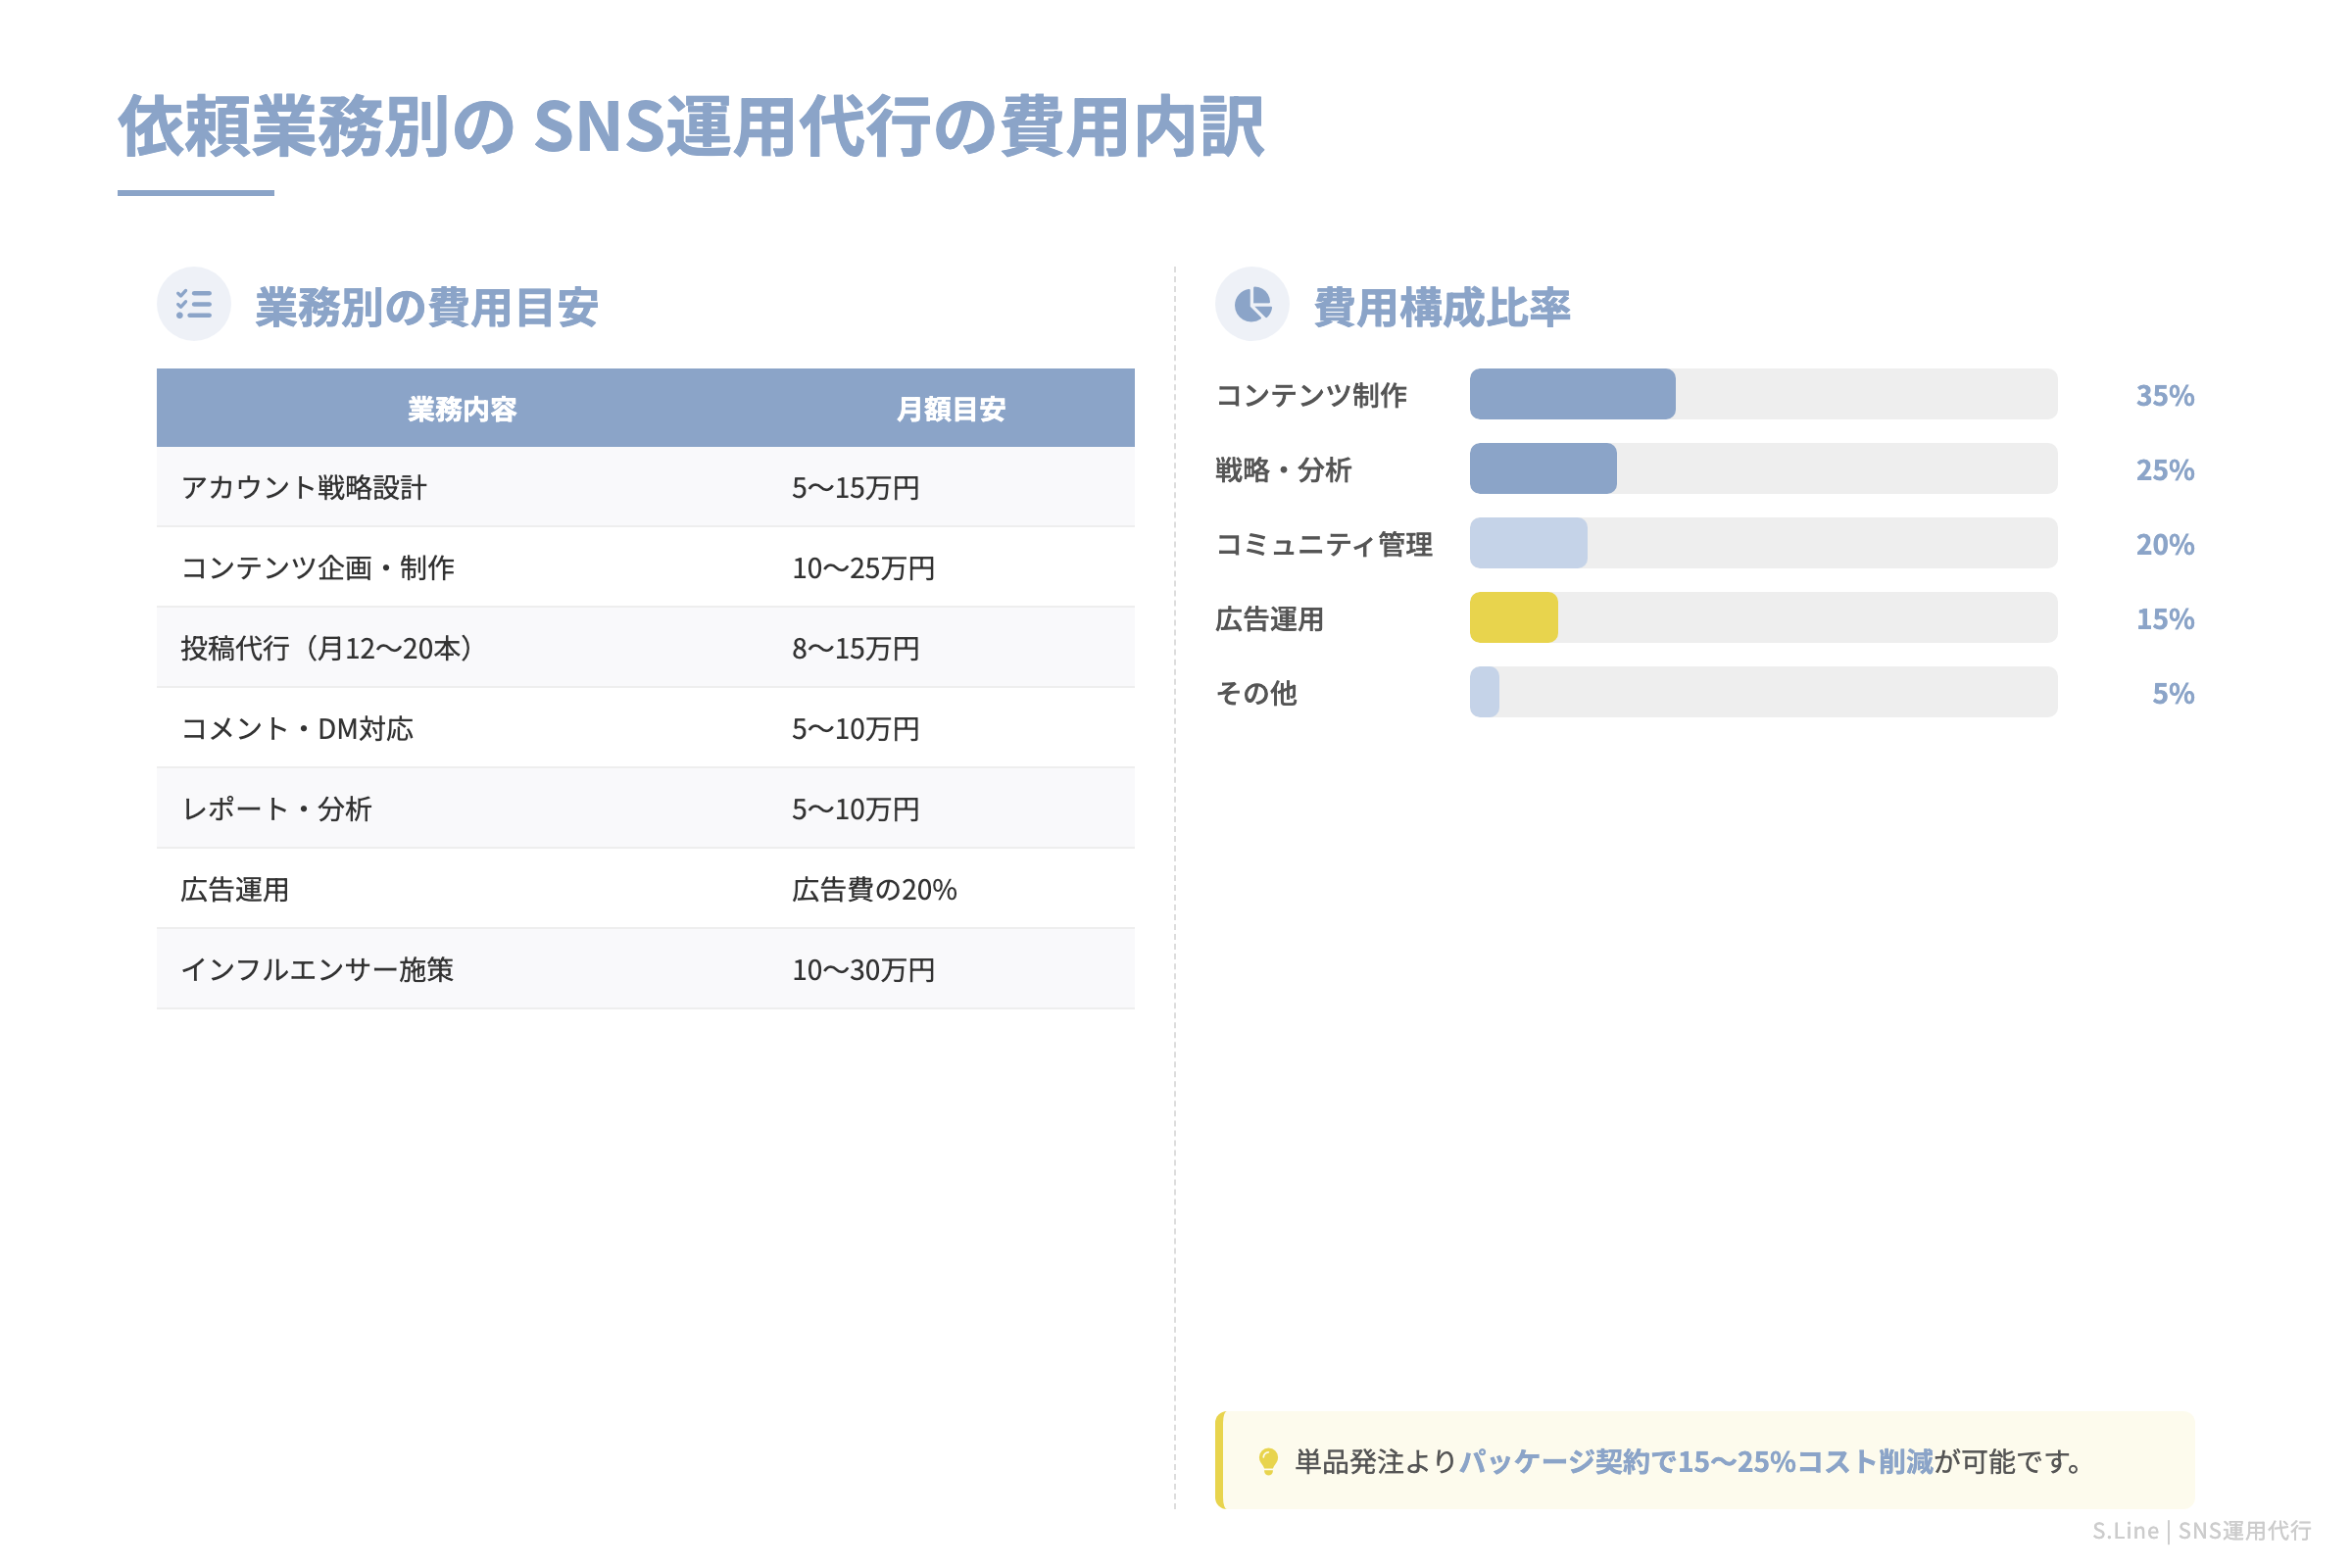The width and height of the screenshot is (2352, 1568).
Task: Click the lightbulb icon in the yellow note box
Action: [1268, 1461]
